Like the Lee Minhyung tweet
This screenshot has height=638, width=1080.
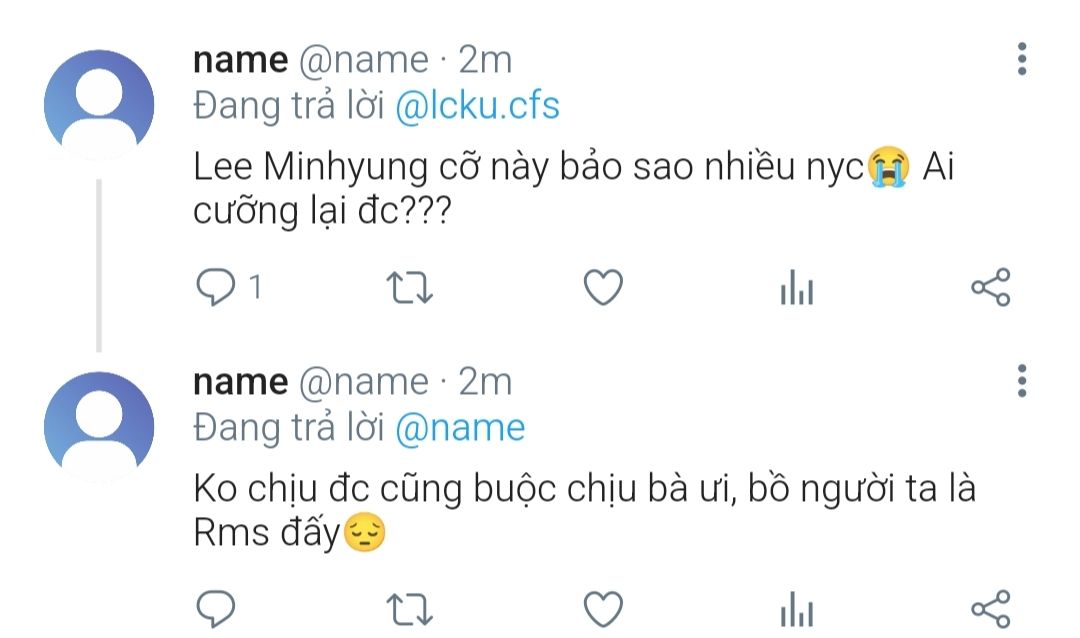click(x=603, y=288)
